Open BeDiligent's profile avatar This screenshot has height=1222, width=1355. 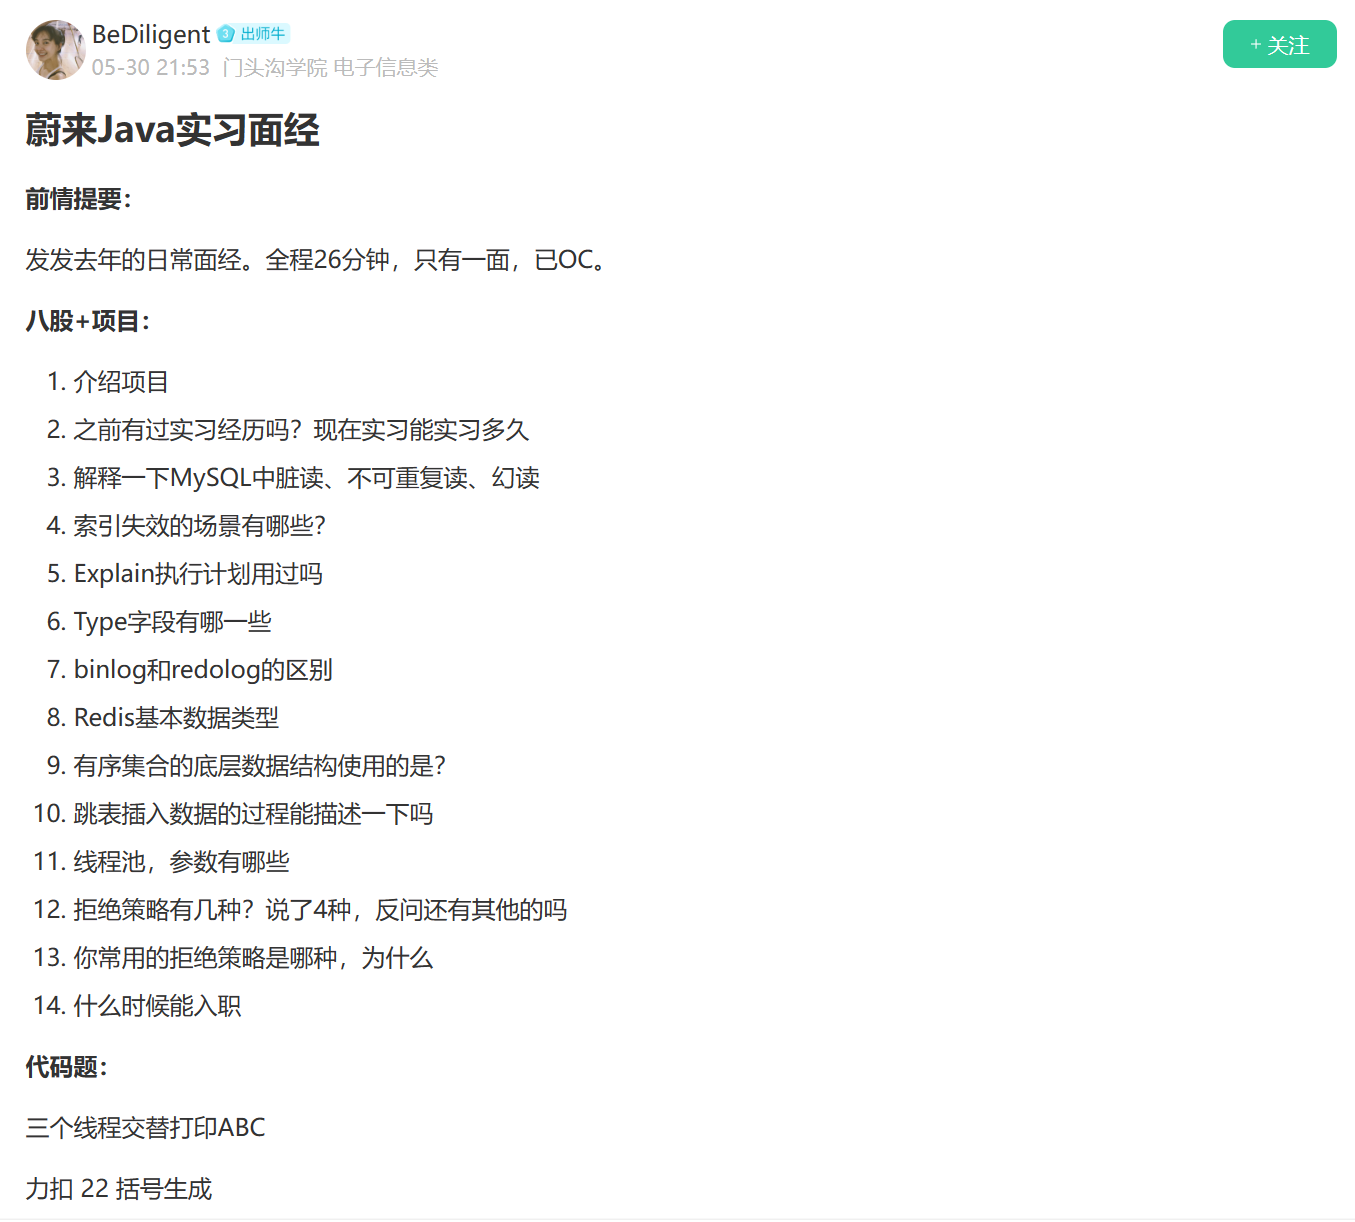click(x=55, y=50)
